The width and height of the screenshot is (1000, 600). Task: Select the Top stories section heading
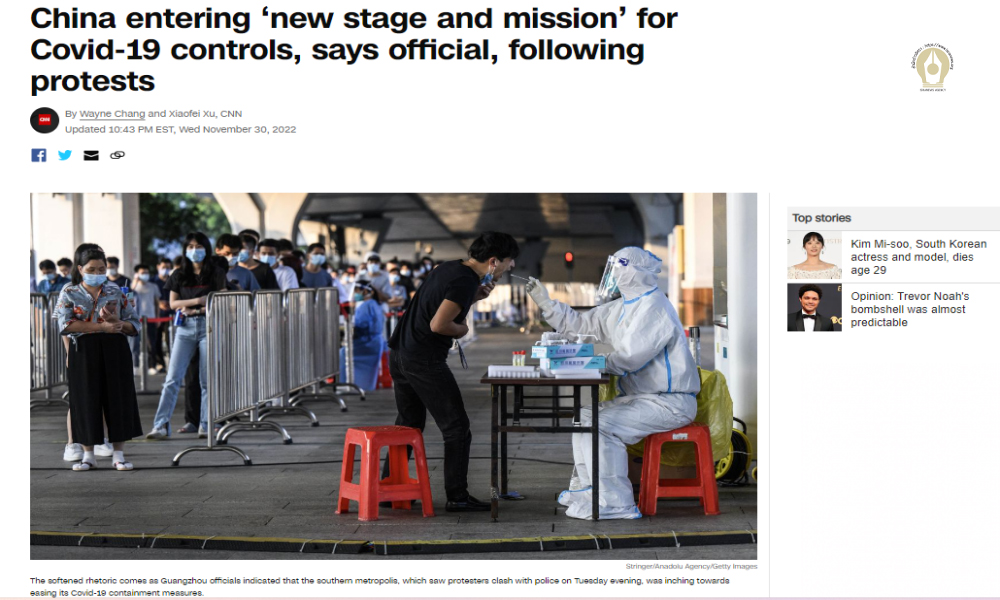tap(821, 218)
